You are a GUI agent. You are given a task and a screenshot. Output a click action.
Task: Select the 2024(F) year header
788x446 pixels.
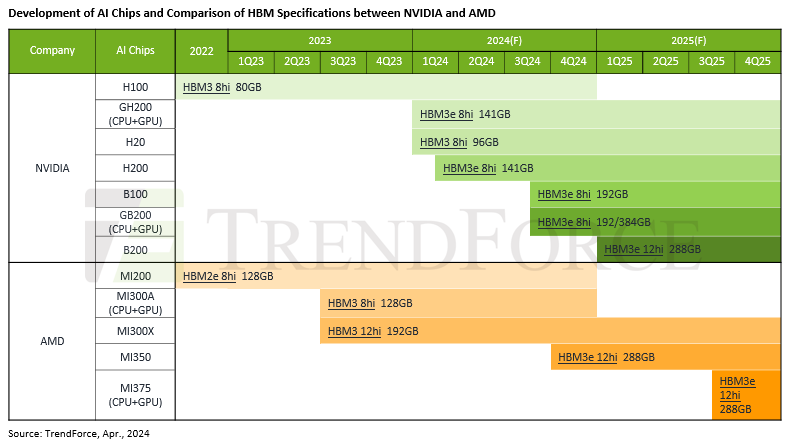tap(504, 41)
